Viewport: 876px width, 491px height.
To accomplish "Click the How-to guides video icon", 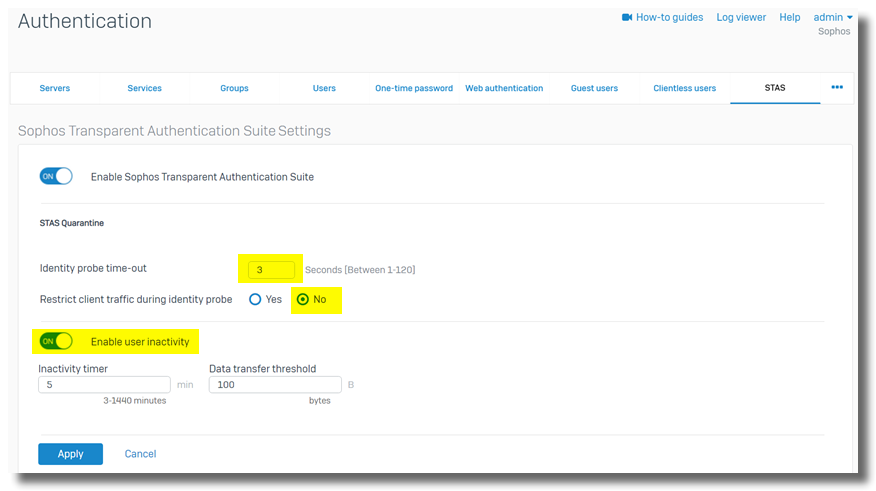I will point(627,18).
